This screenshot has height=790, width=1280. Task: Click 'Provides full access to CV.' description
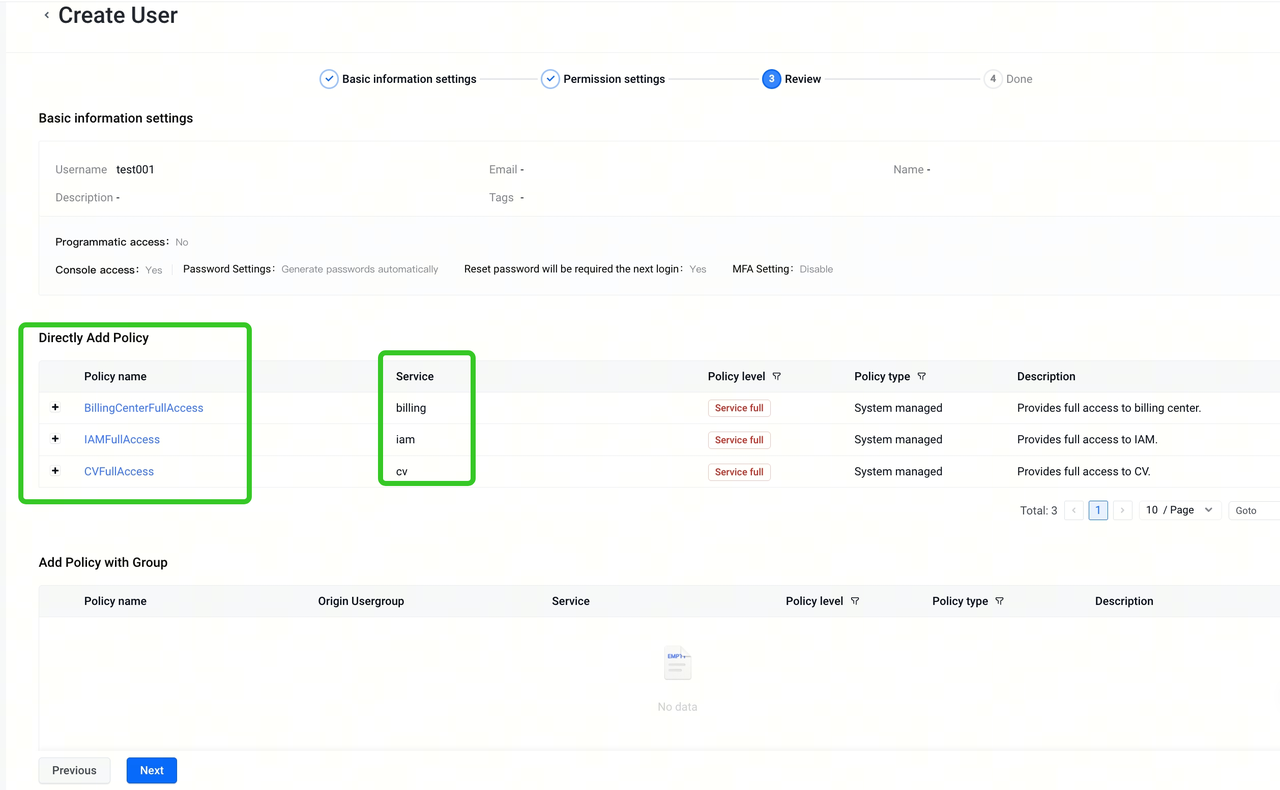pos(1084,471)
